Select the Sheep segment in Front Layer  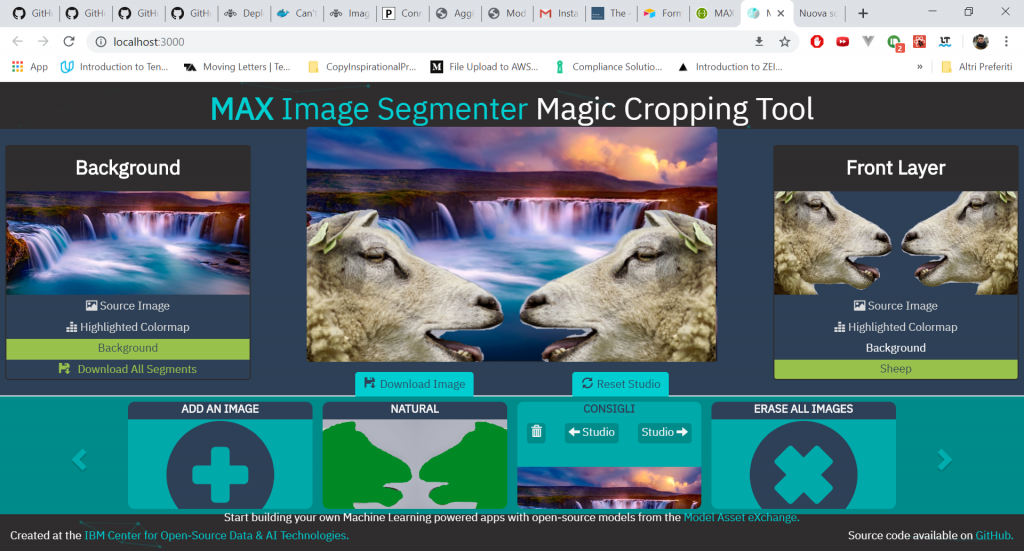pyautogui.click(x=896, y=369)
